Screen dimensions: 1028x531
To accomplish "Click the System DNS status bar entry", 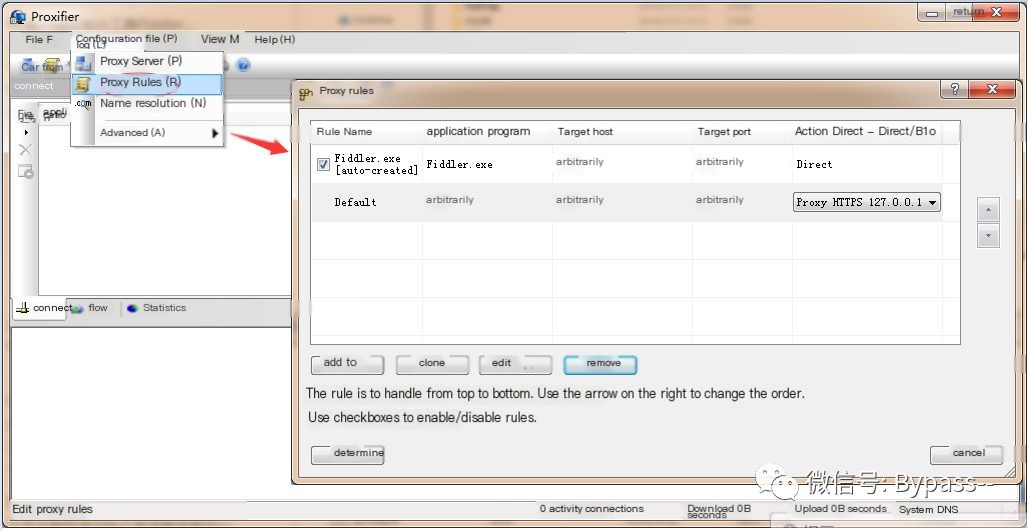I will tap(928, 509).
